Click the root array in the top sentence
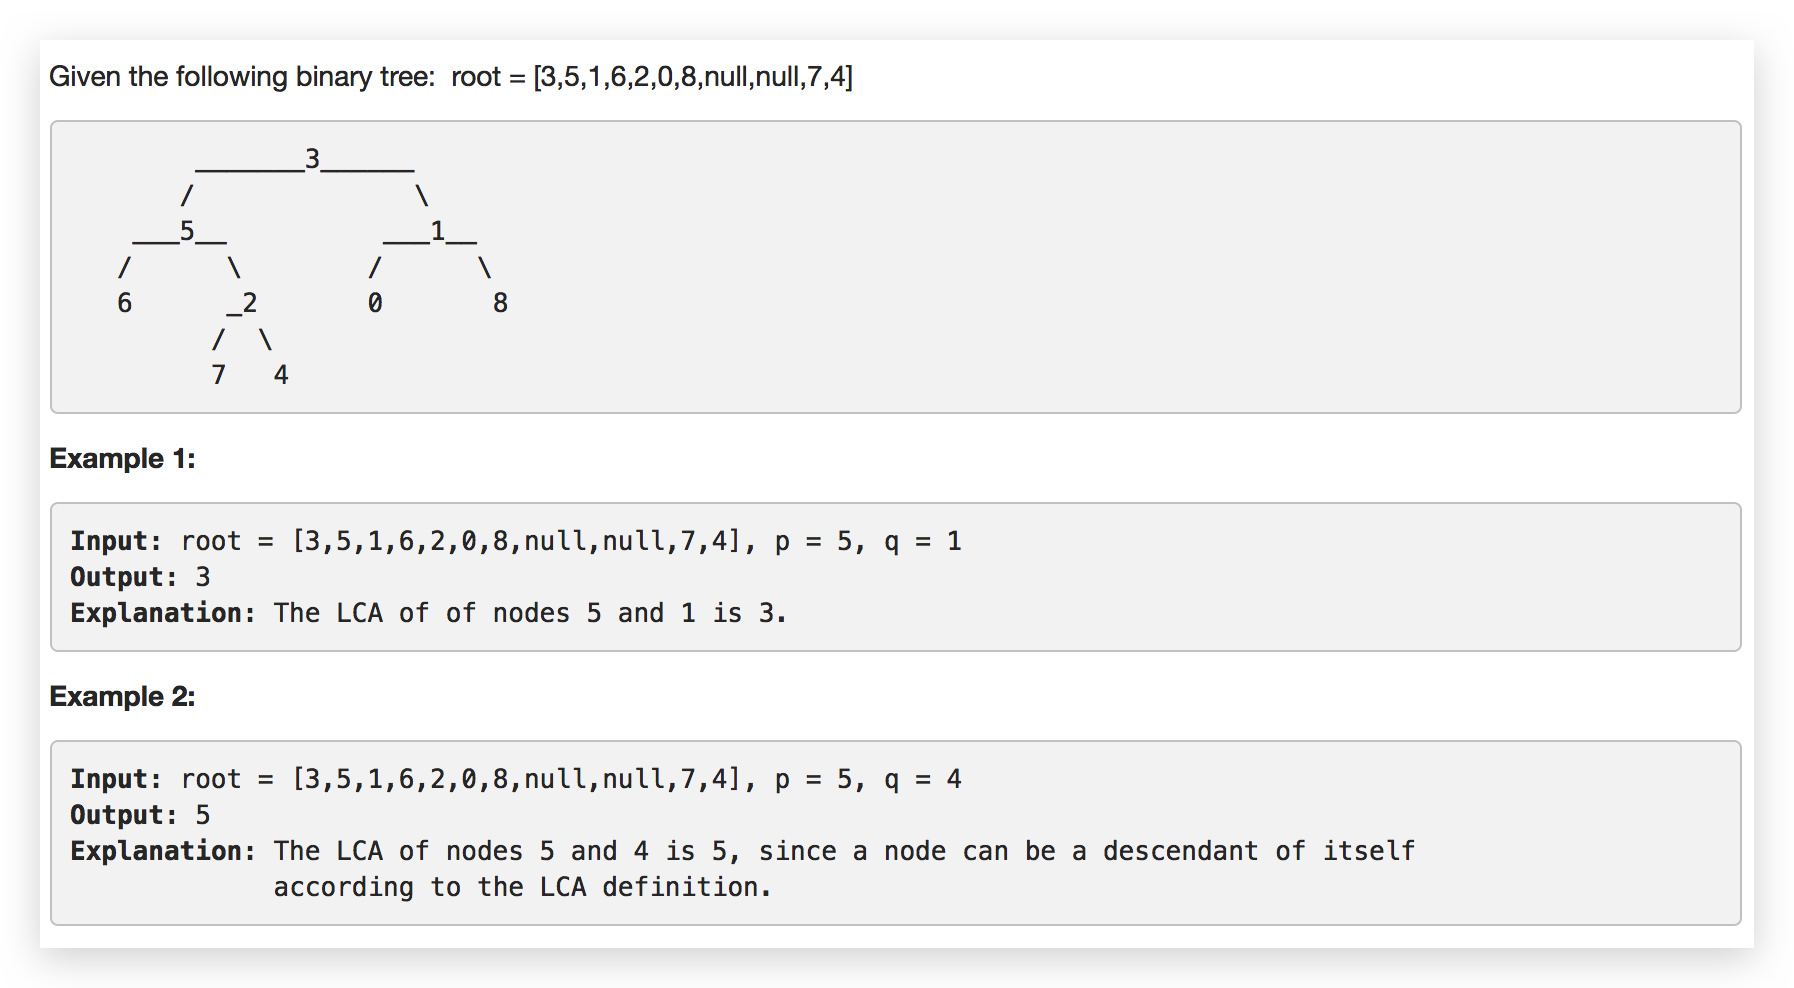Image resolution: width=1794 pixels, height=988 pixels. coord(693,77)
